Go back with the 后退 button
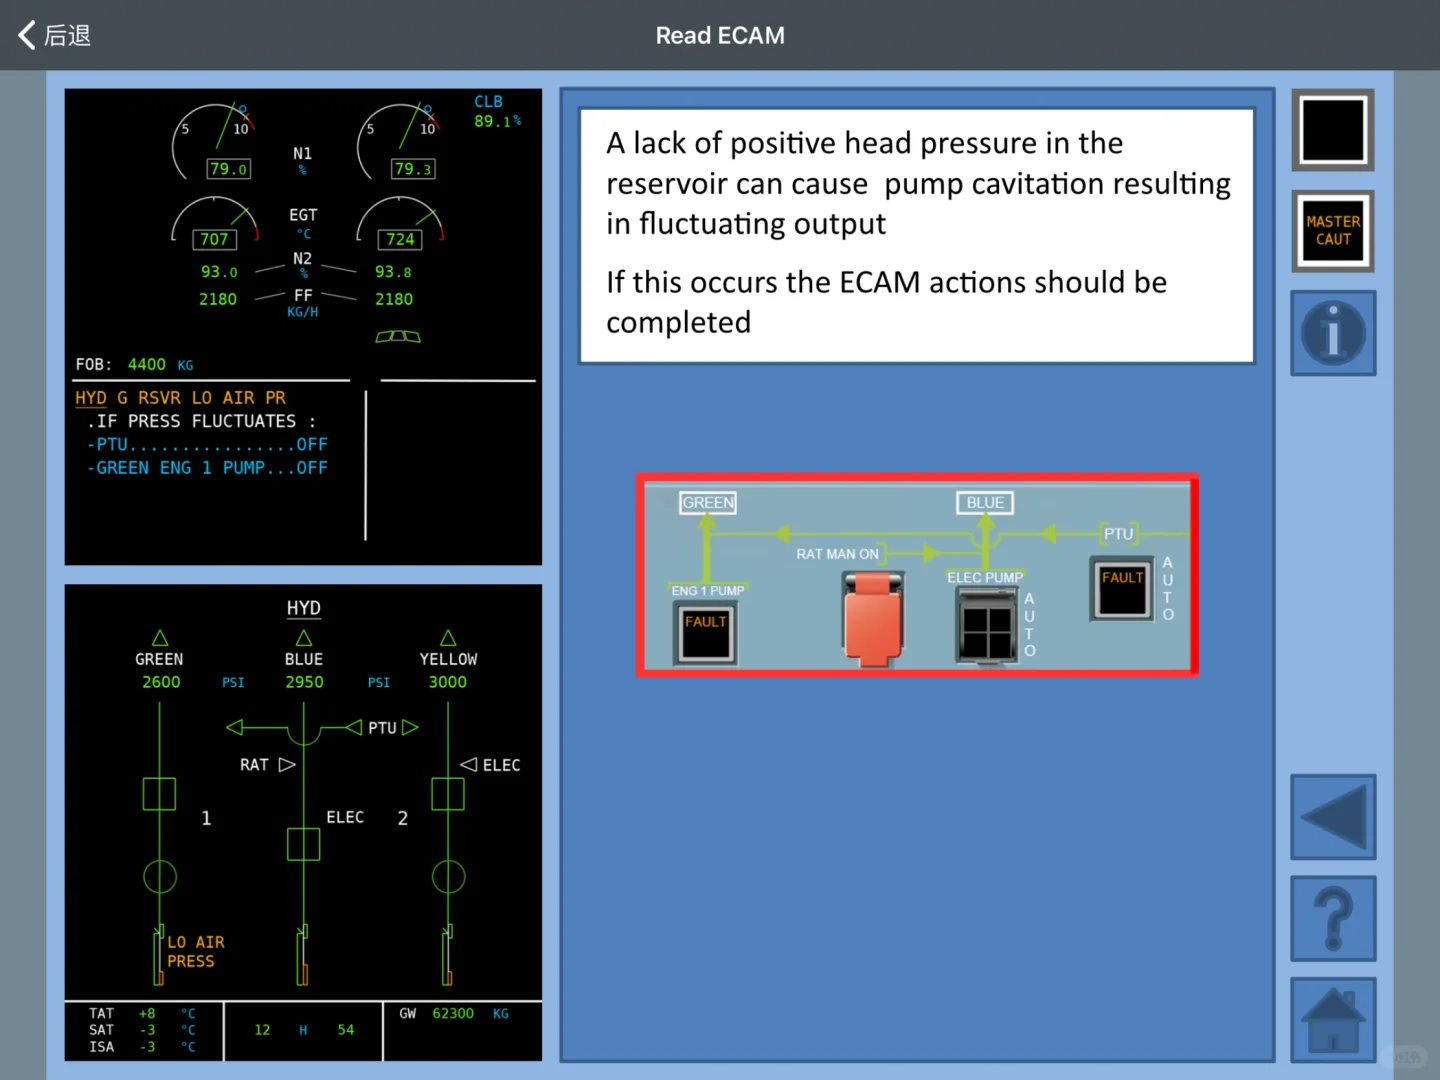1440x1080 pixels. pyautogui.click(x=55, y=35)
